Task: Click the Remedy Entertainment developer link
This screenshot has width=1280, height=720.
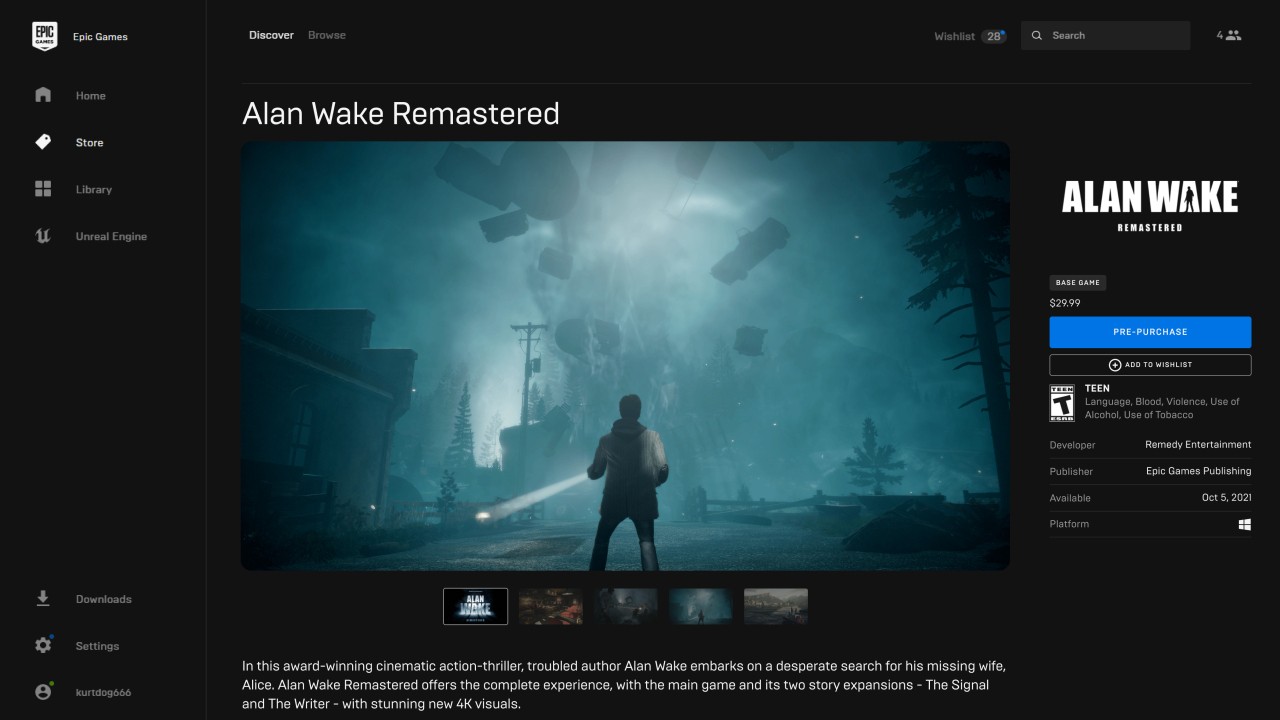Action: [x=1198, y=444]
